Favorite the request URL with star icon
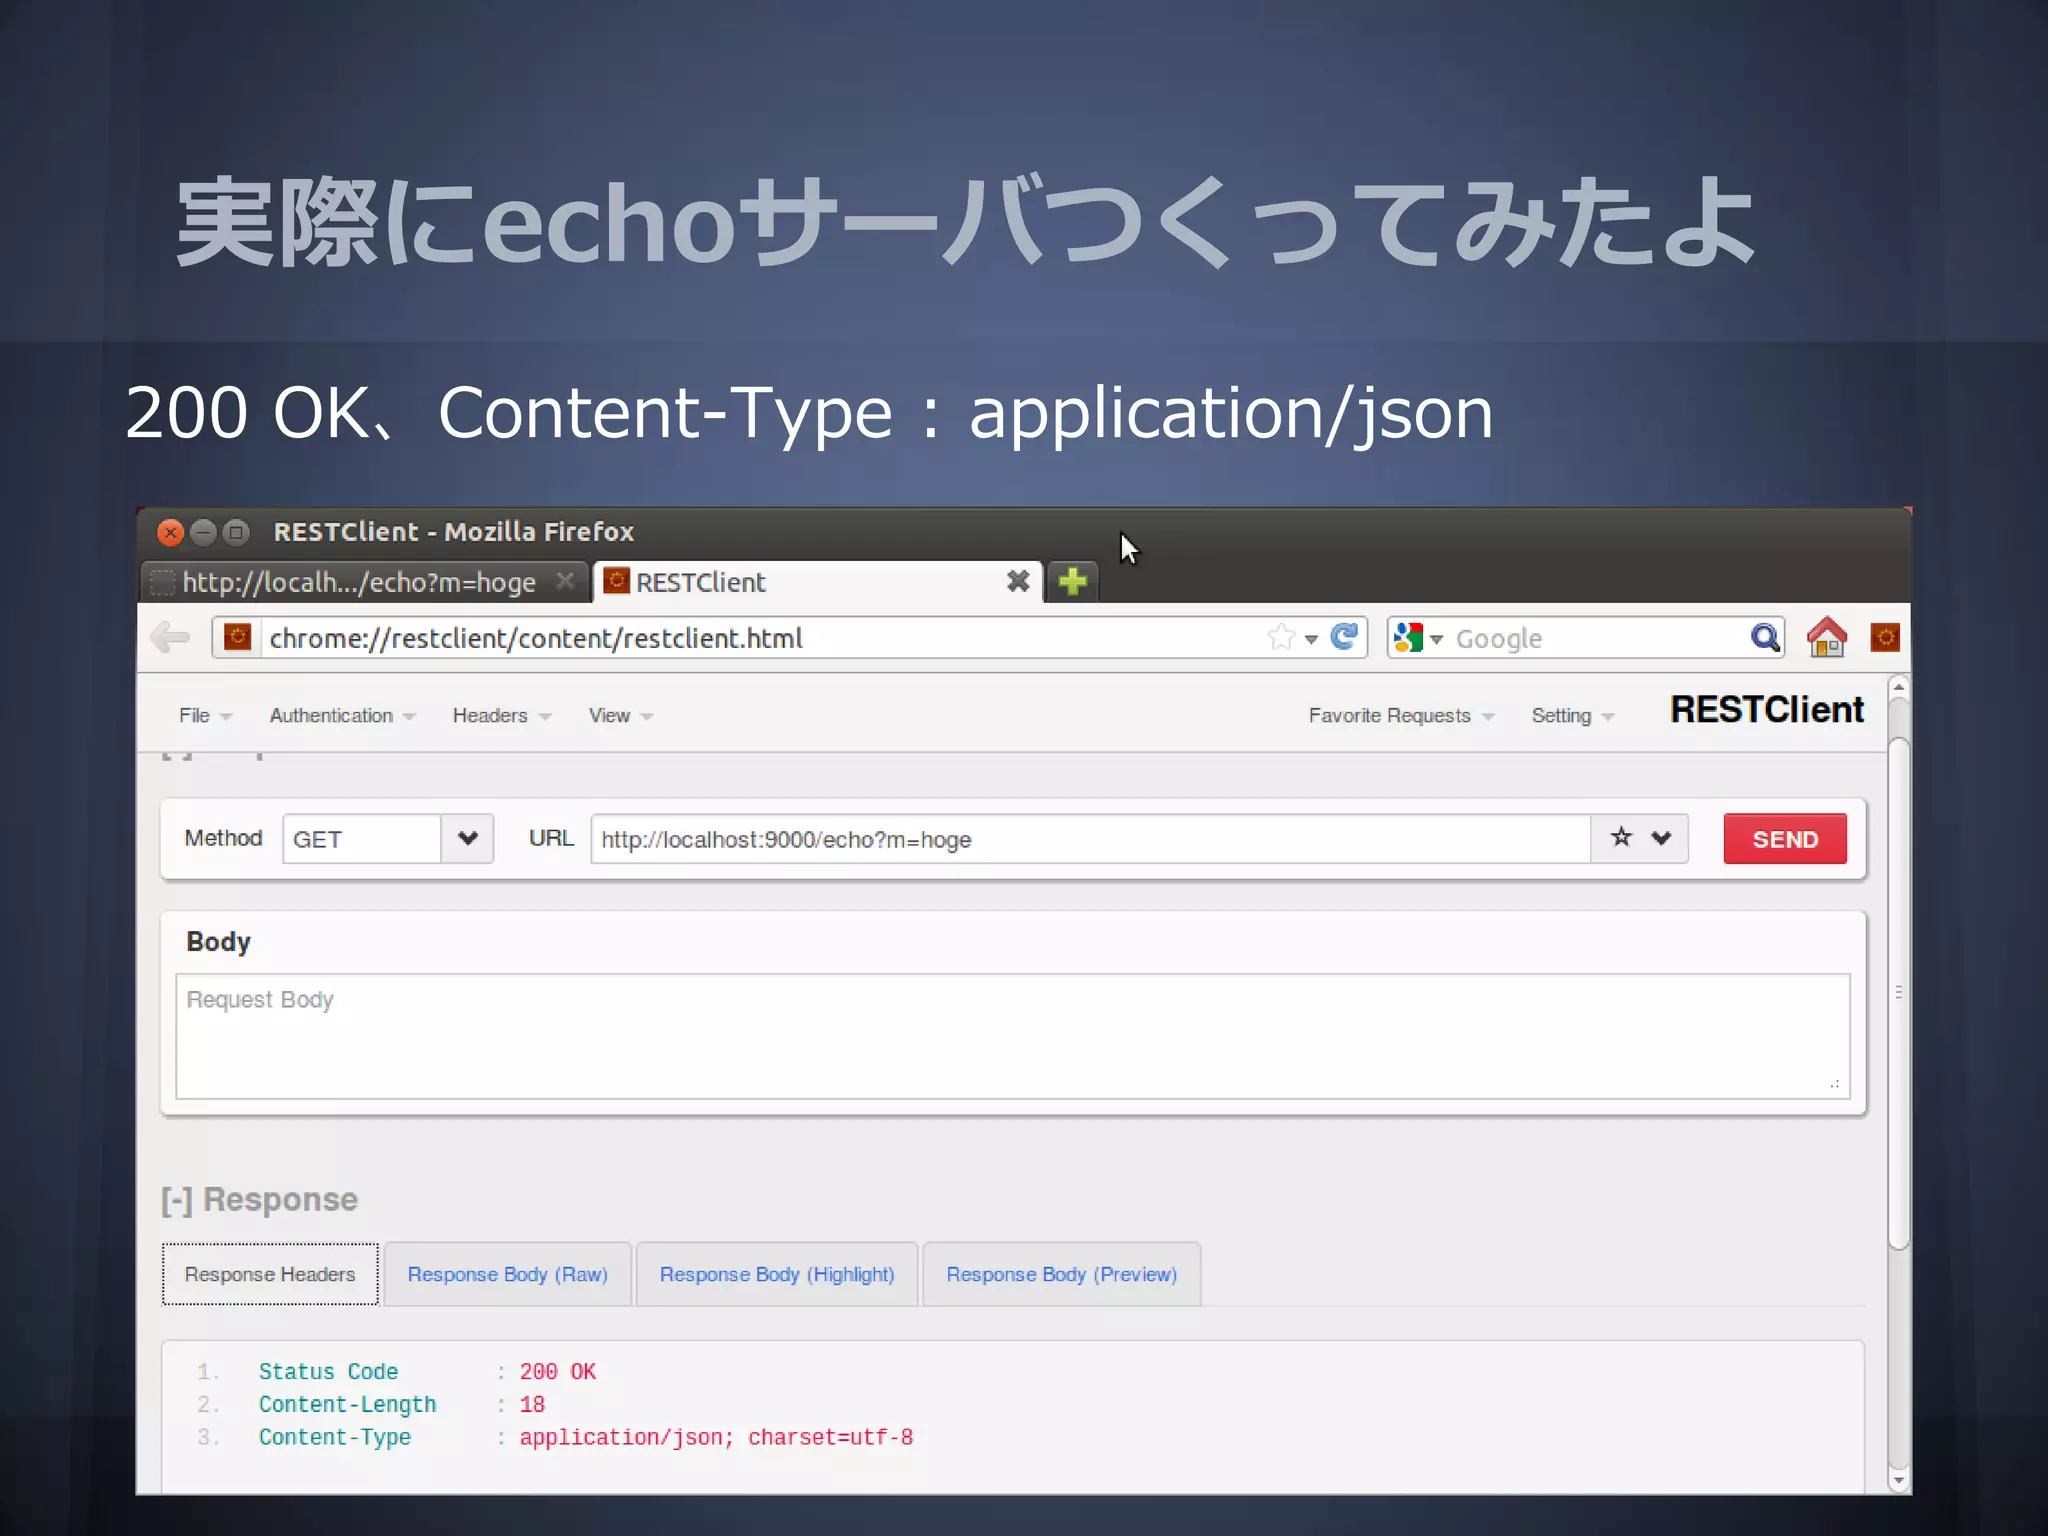This screenshot has height=1536, width=2048. pyautogui.click(x=1621, y=837)
